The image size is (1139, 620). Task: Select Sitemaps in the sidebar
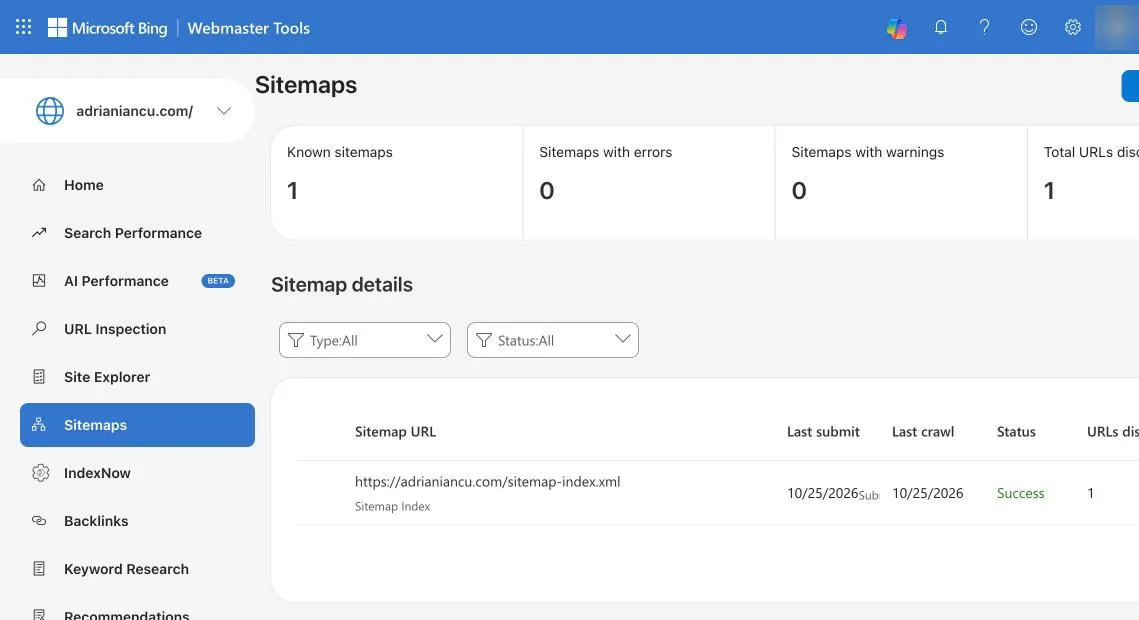click(137, 425)
